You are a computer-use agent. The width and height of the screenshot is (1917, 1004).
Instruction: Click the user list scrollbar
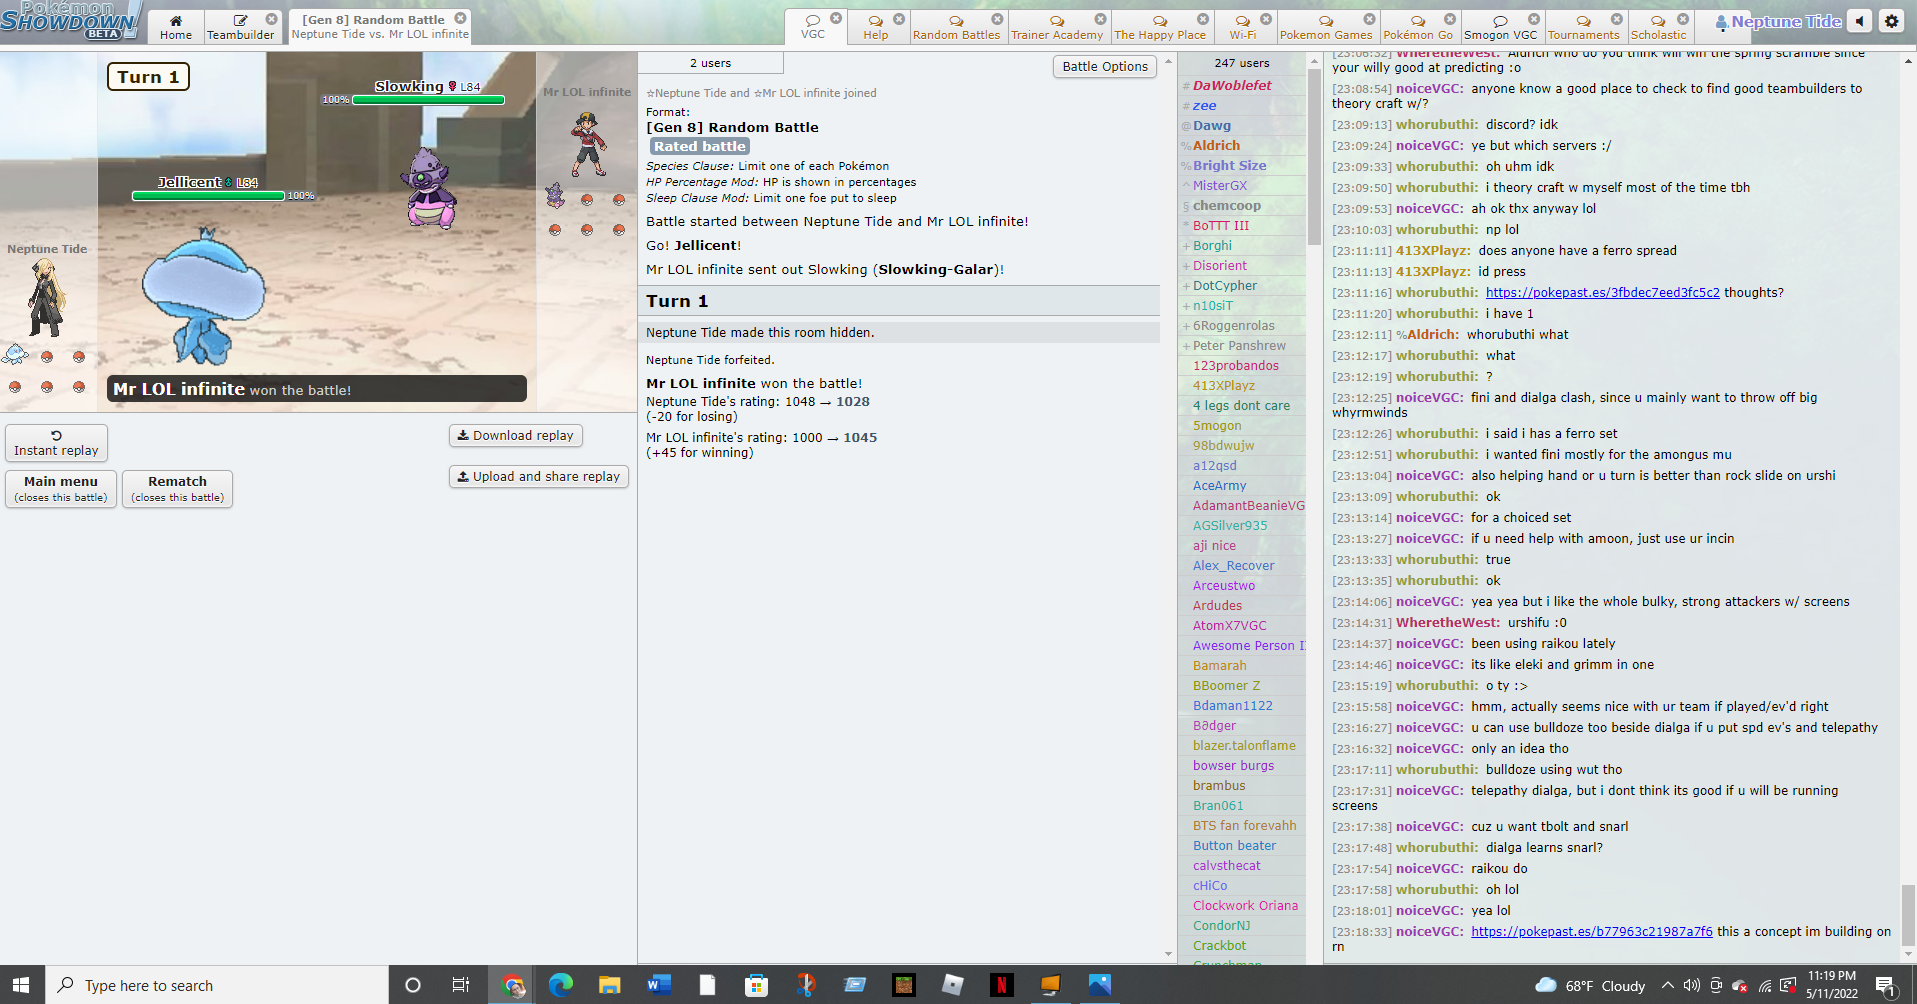pos(1314,158)
